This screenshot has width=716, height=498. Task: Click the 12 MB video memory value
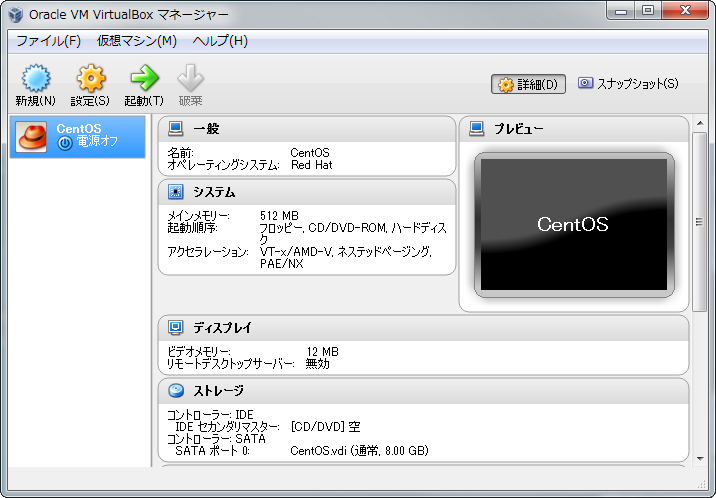322,351
